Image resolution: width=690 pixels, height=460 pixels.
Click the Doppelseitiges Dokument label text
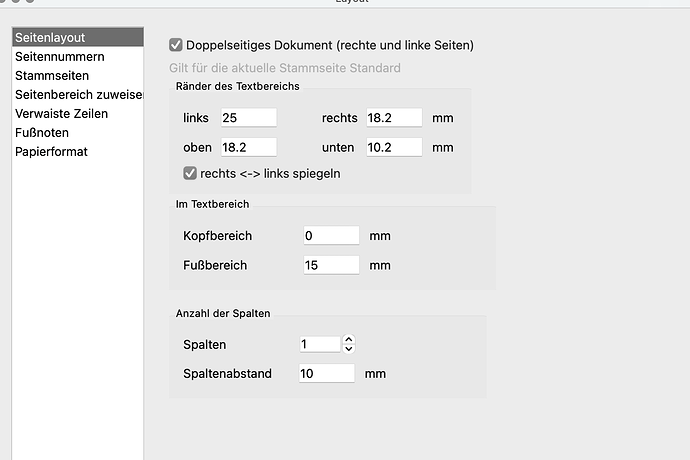[x=330, y=45]
